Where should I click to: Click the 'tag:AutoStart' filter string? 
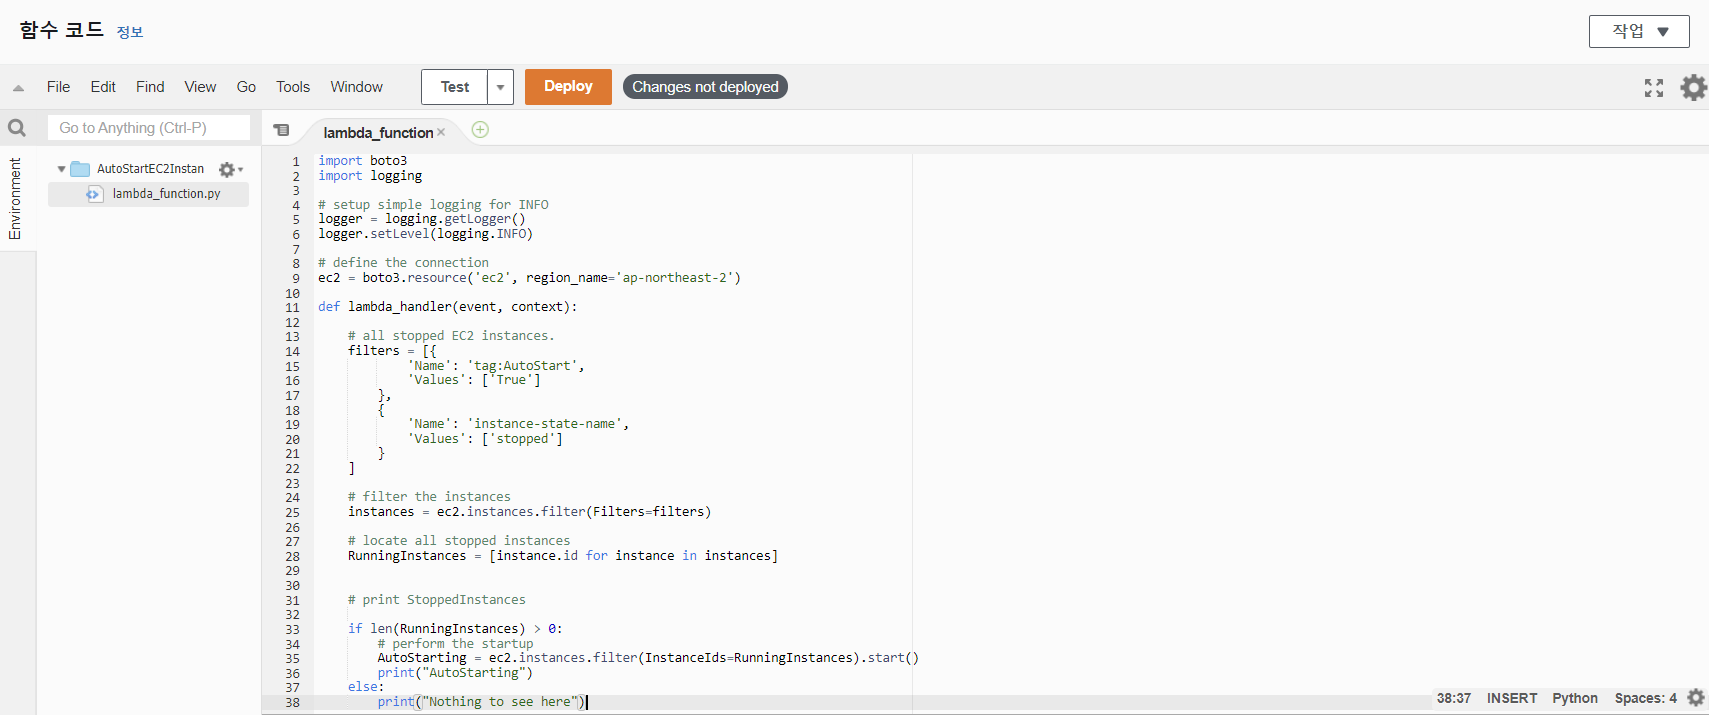pos(522,366)
